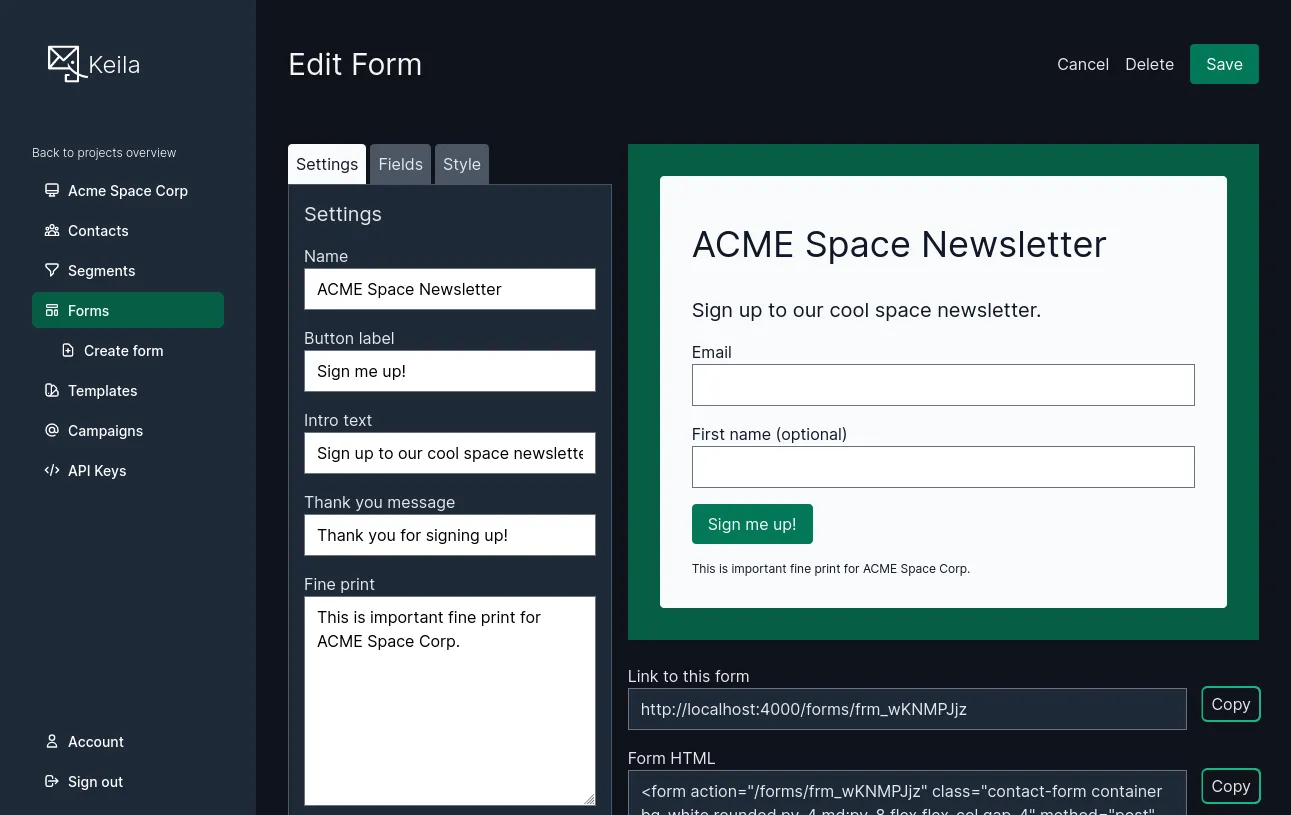
Task: Select the Contacts icon in the sidebar
Action: point(52,230)
